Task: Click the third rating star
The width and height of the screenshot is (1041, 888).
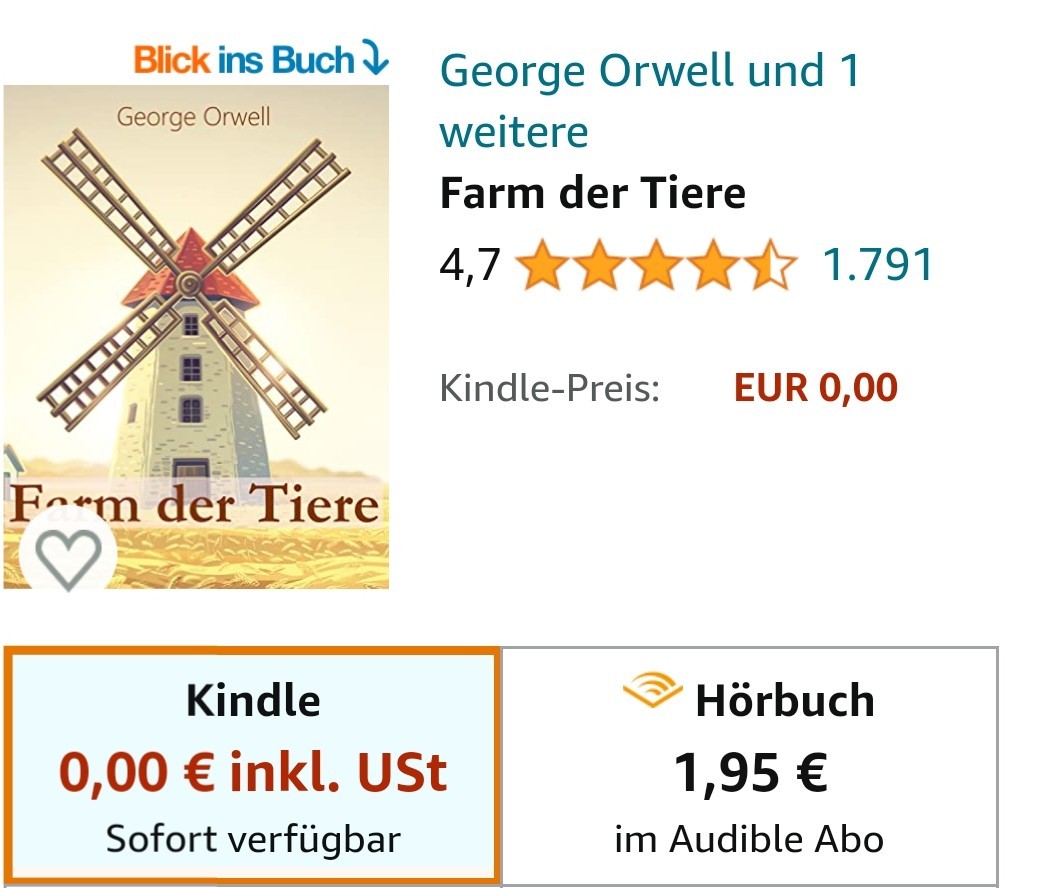Action: click(x=657, y=265)
